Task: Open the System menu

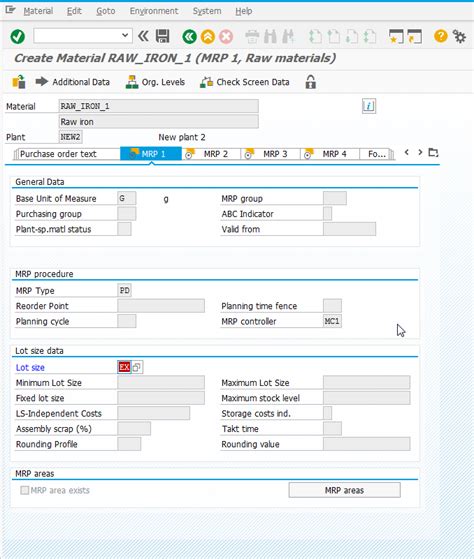Action: (x=207, y=11)
